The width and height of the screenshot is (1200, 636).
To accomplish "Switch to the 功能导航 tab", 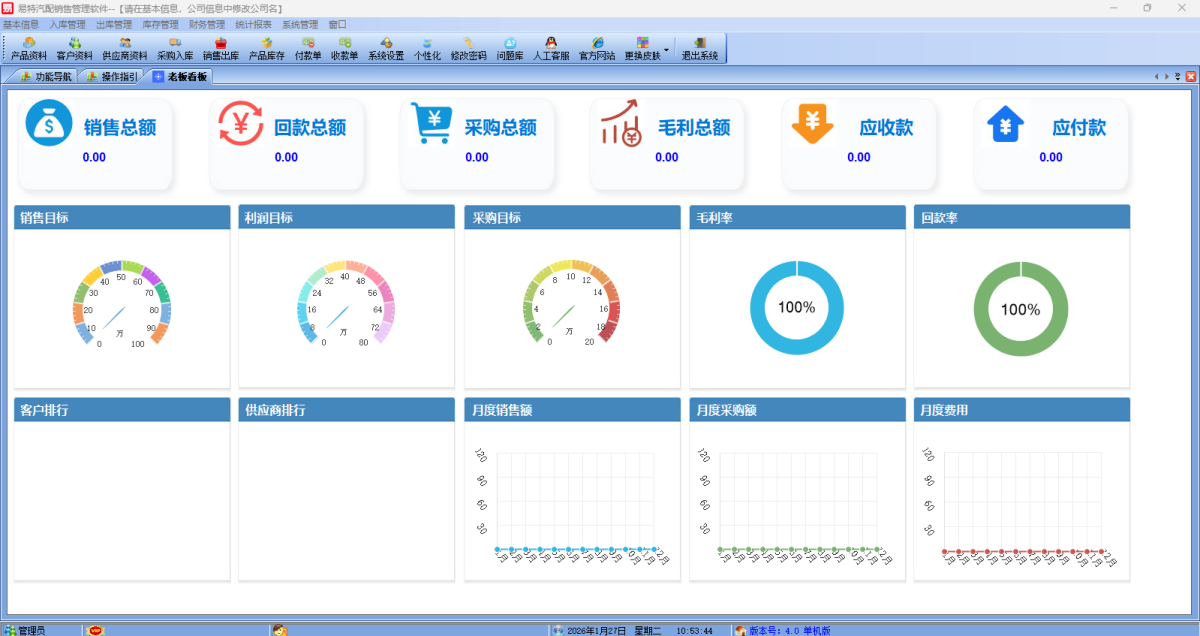I will pos(46,76).
